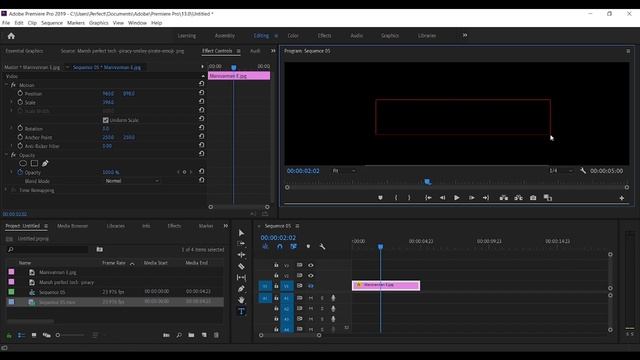640x360 pixels.
Task: Toggle Position animation stopwatch
Action: tap(20, 93)
